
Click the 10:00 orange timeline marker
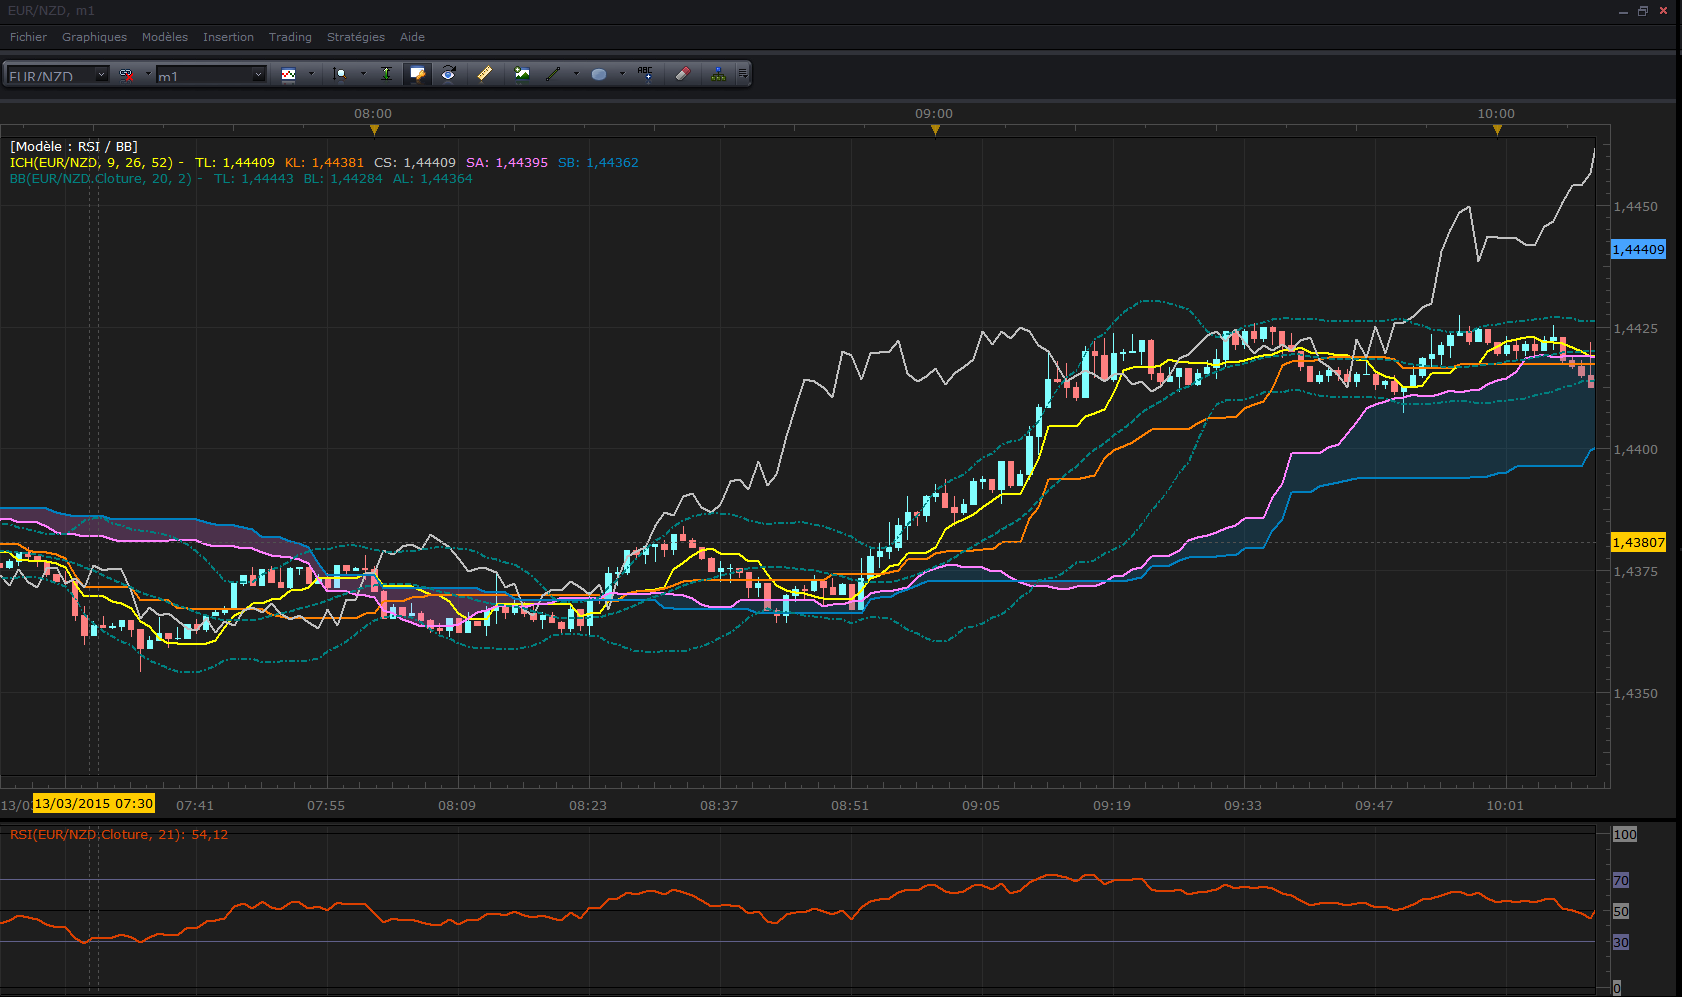1497,129
